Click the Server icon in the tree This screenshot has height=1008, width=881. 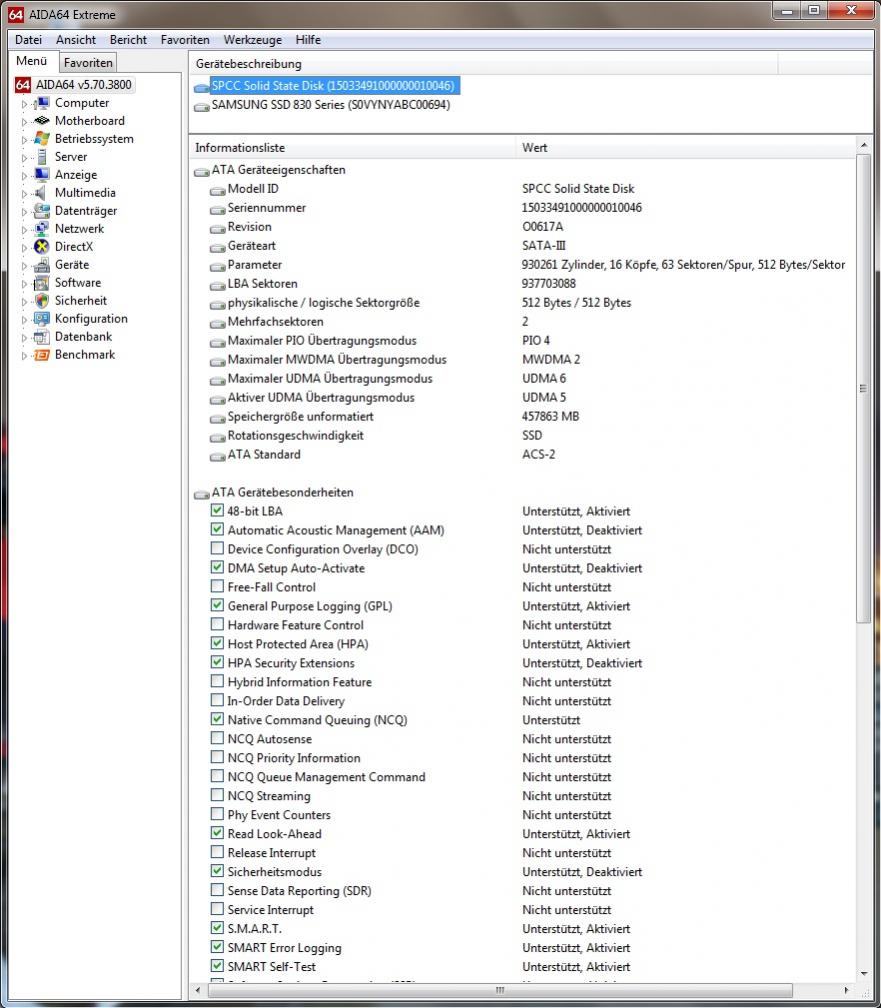42,157
